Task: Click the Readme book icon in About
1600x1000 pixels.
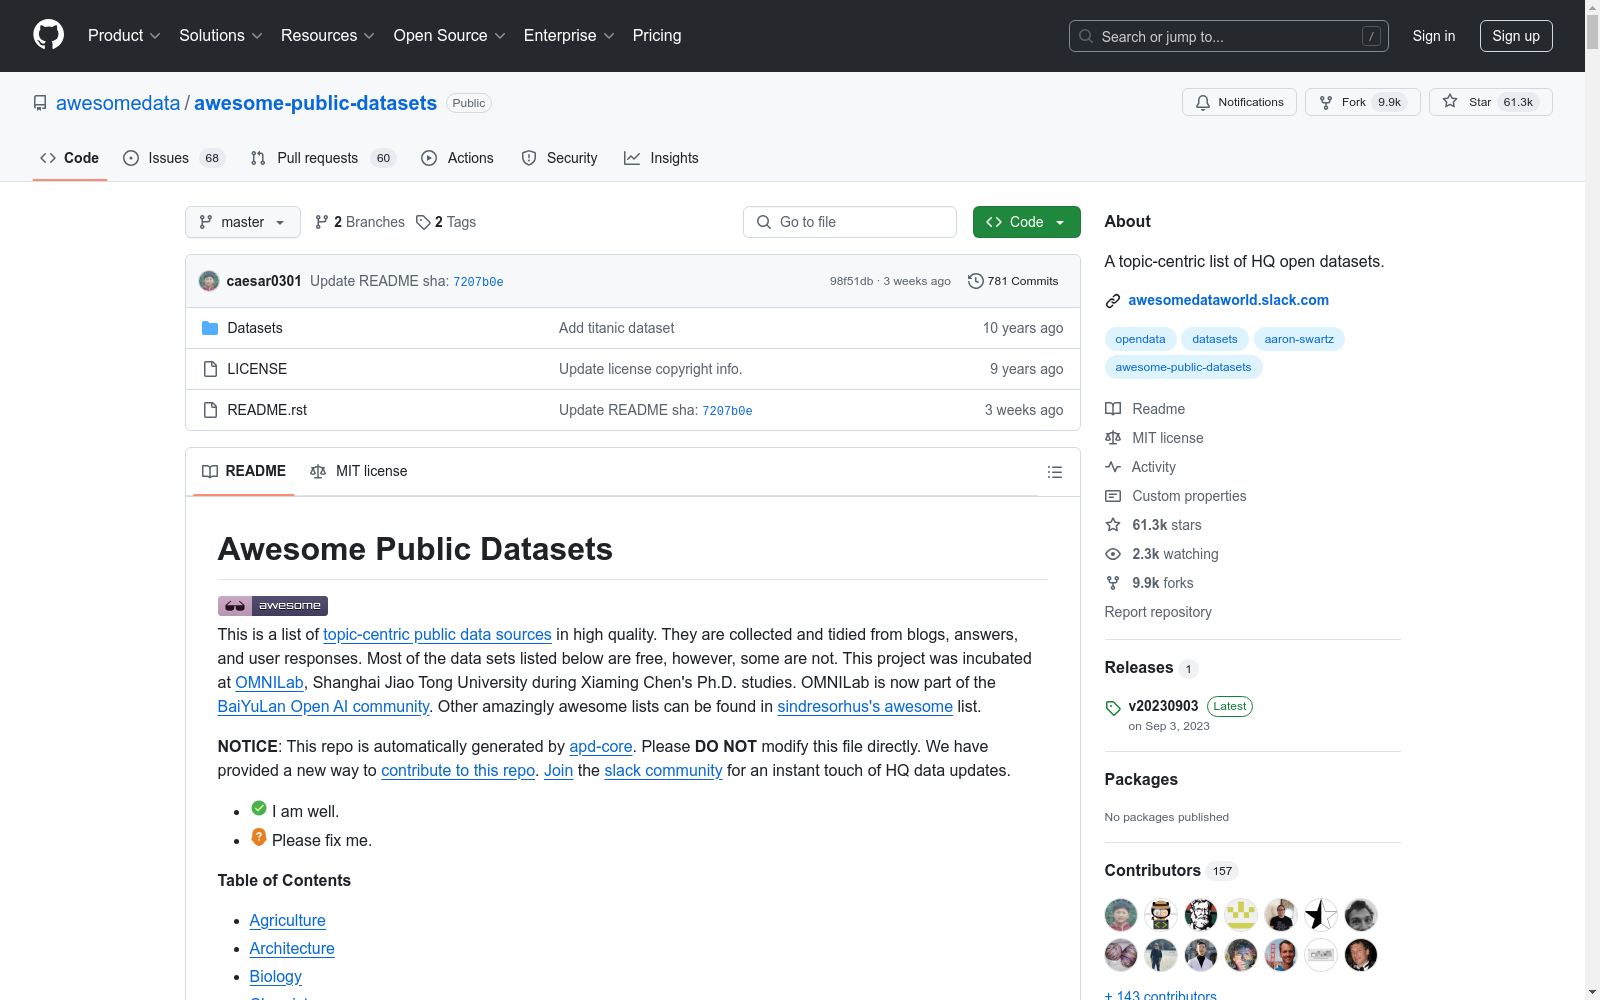Action: coord(1113,409)
